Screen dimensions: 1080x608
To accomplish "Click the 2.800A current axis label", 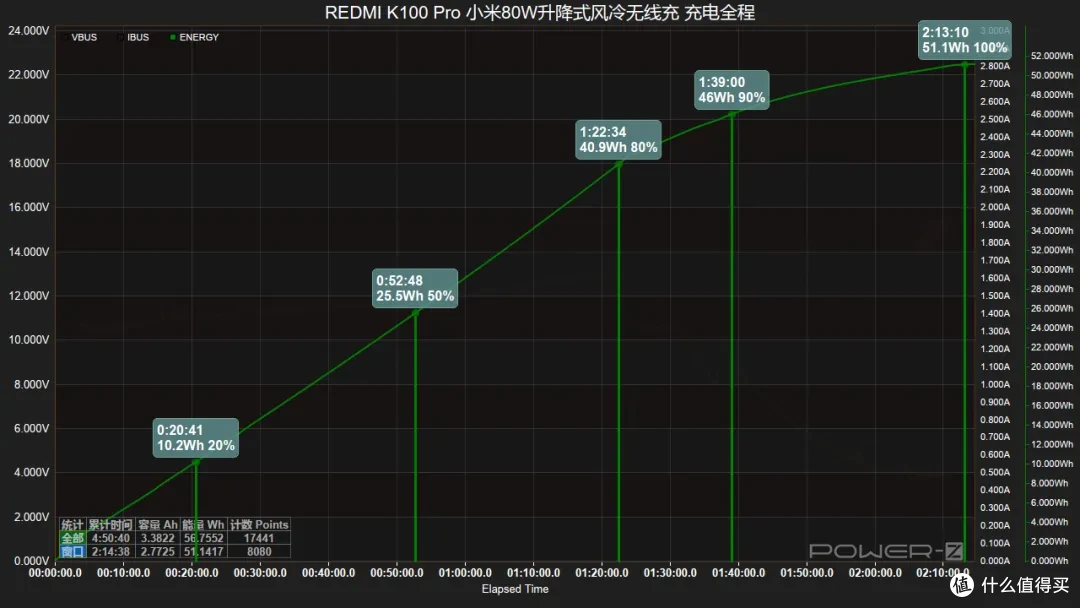I will pos(995,66).
